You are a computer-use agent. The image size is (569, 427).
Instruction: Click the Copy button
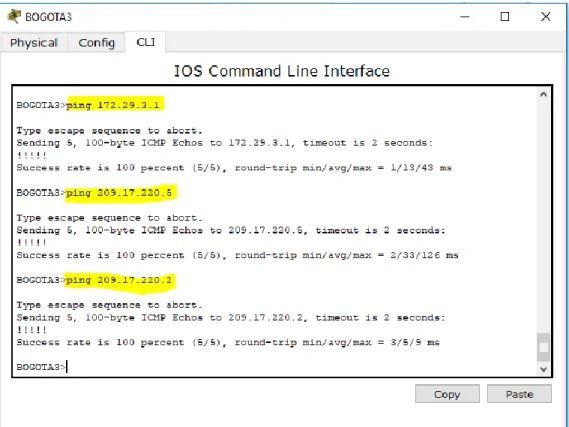(447, 394)
